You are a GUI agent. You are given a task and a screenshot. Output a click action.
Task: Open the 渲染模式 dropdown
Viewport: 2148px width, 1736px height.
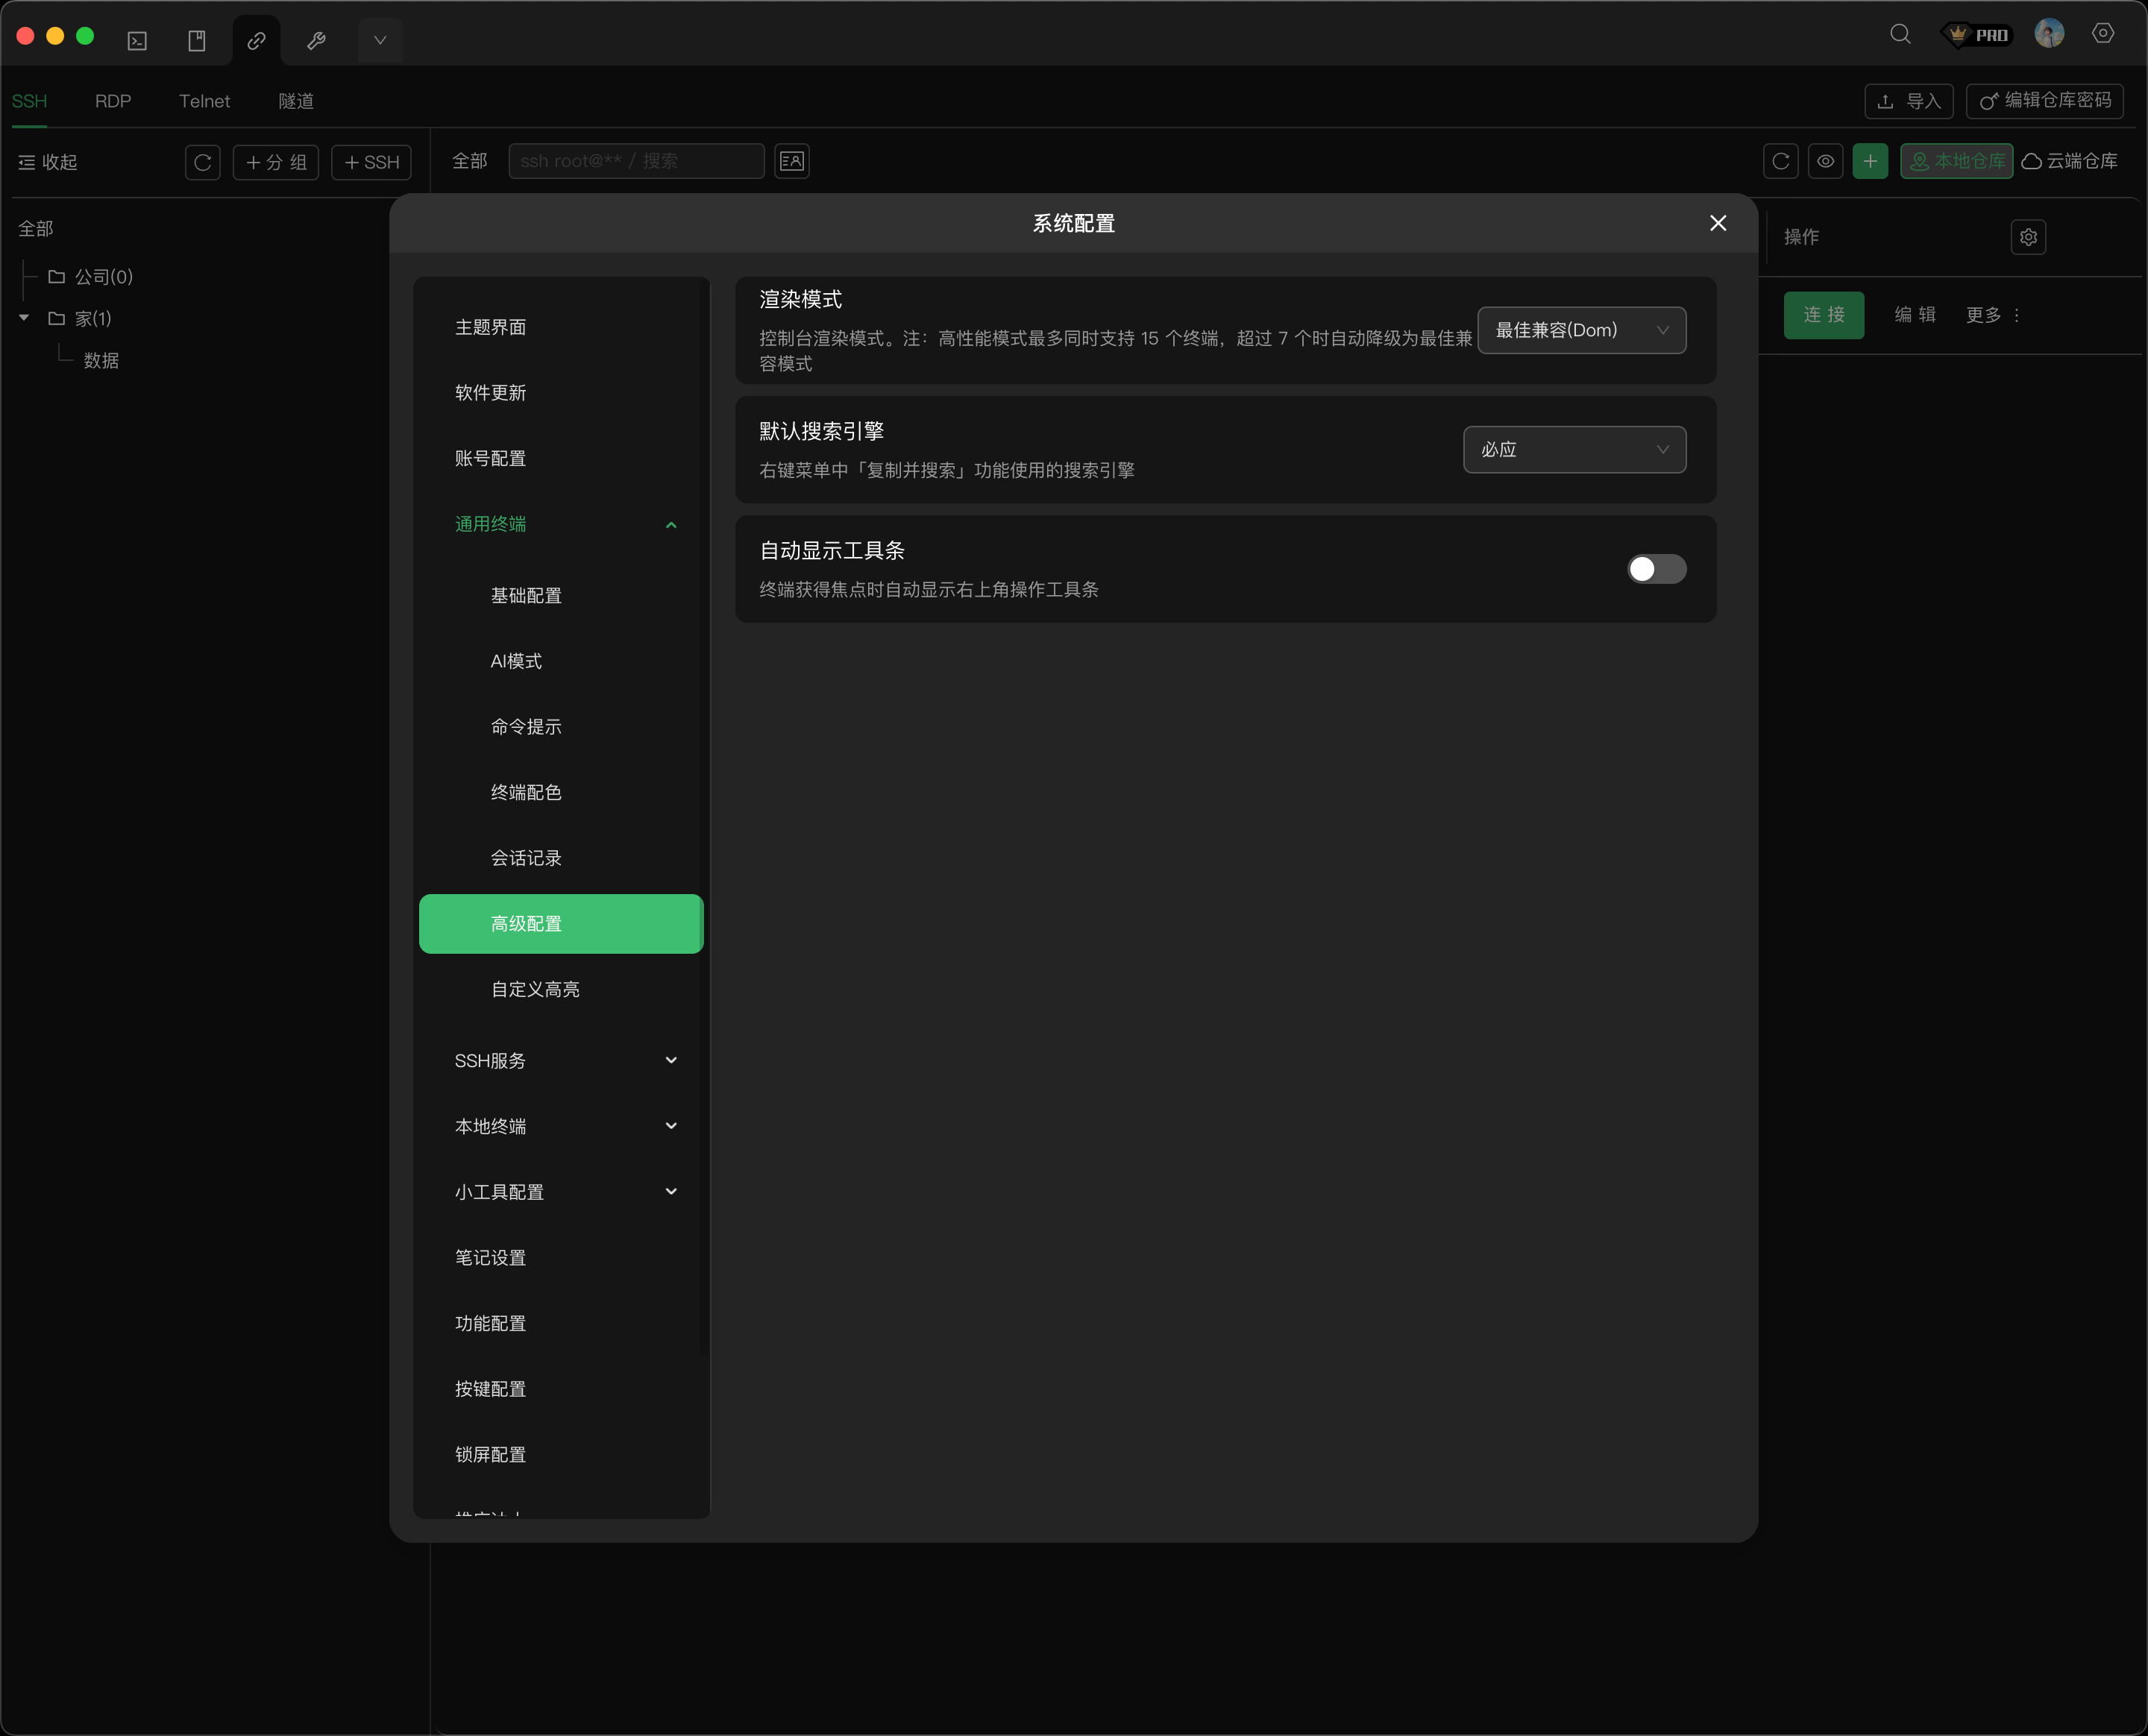click(x=1581, y=330)
